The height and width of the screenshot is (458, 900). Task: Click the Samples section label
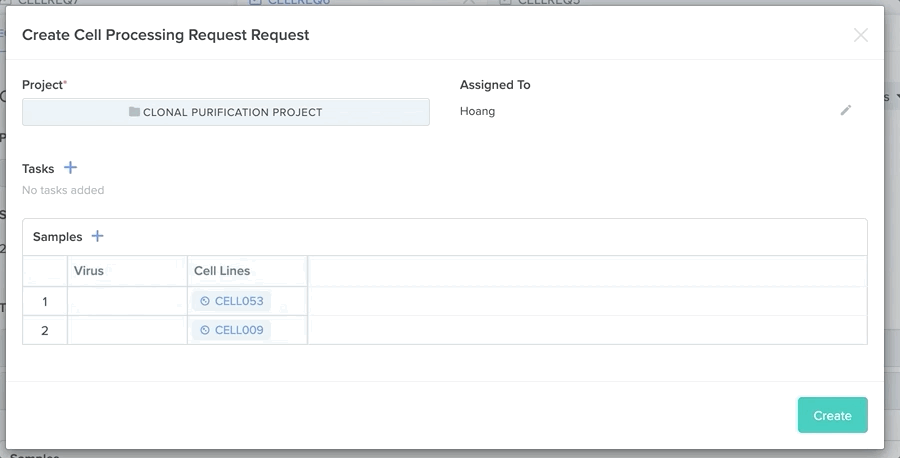point(57,236)
